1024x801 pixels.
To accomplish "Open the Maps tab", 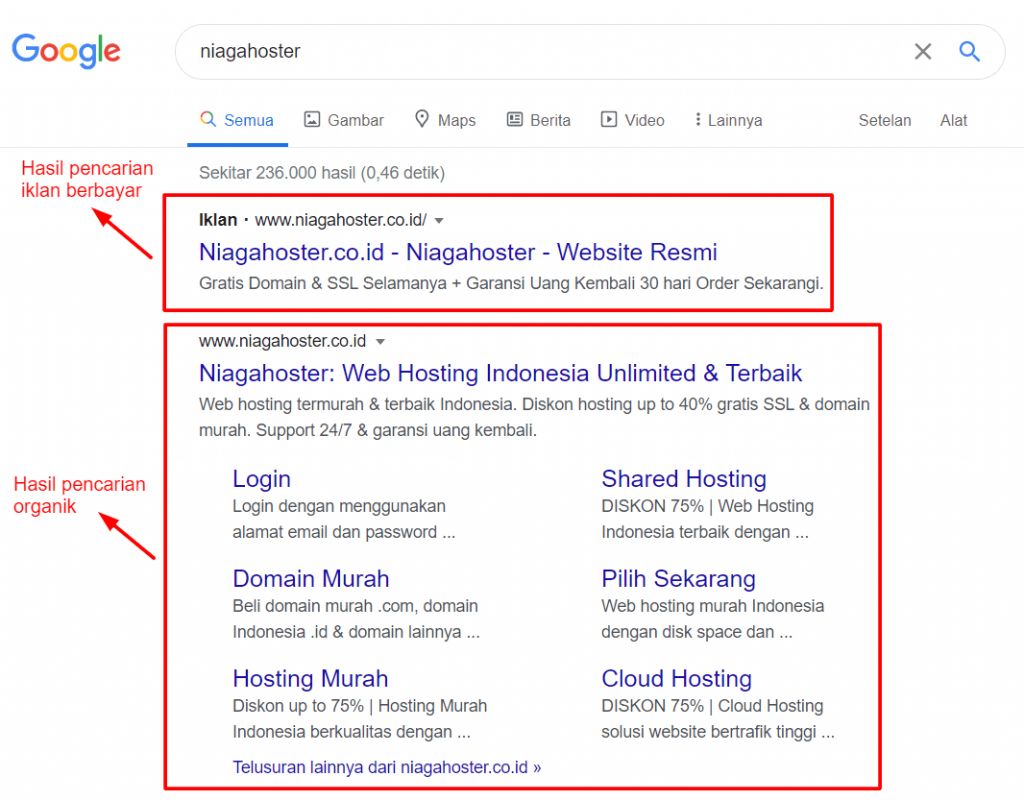I will 445,120.
